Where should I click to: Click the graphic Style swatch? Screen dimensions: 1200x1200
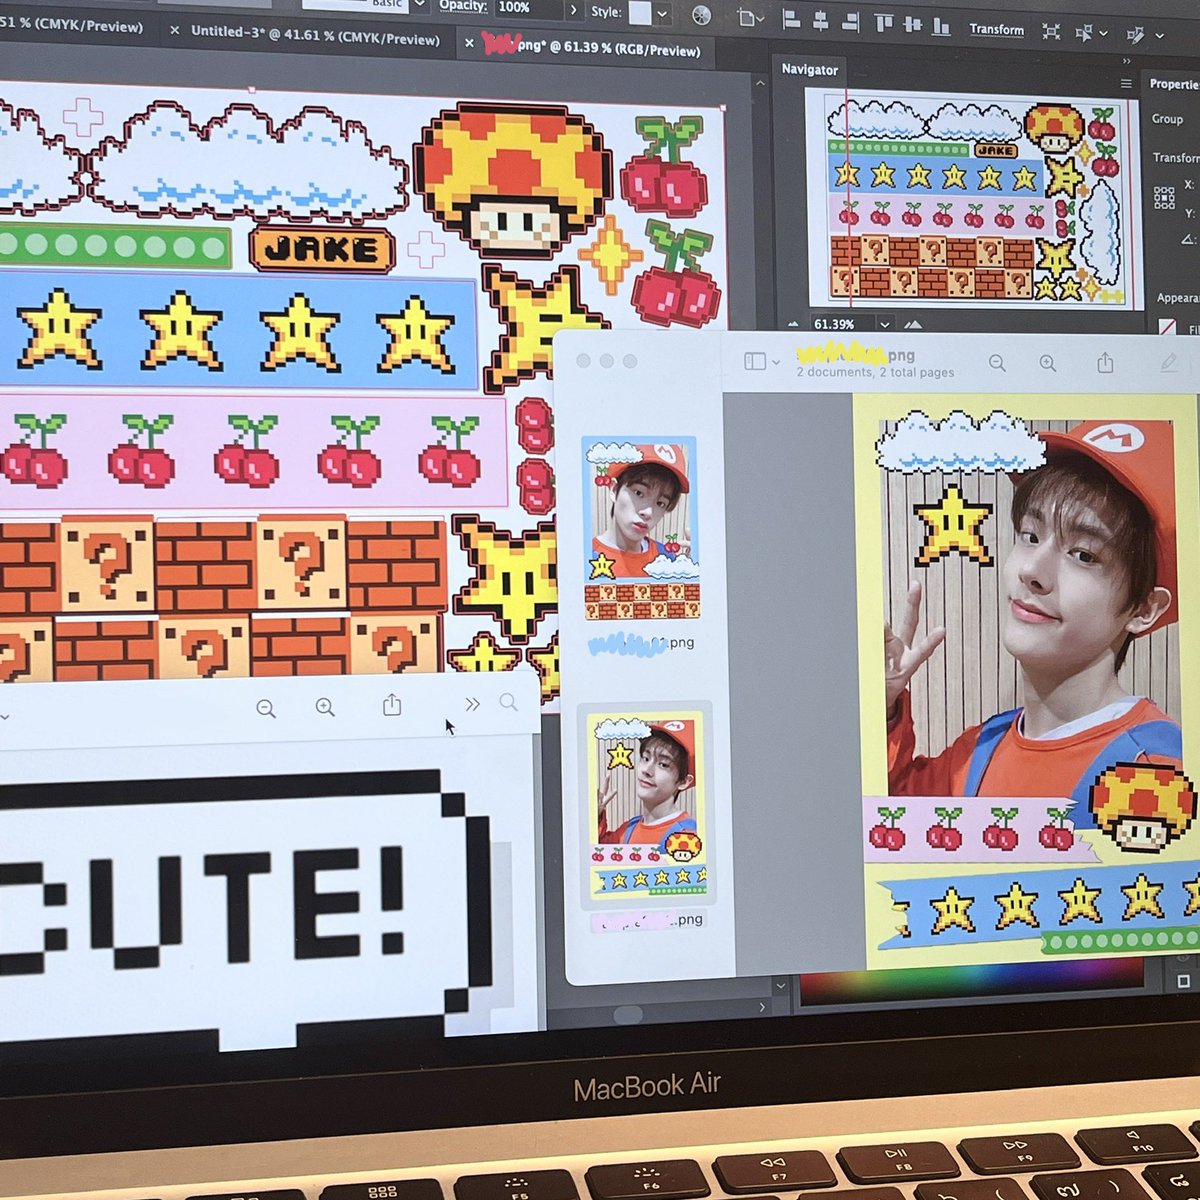tap(640, 13)
